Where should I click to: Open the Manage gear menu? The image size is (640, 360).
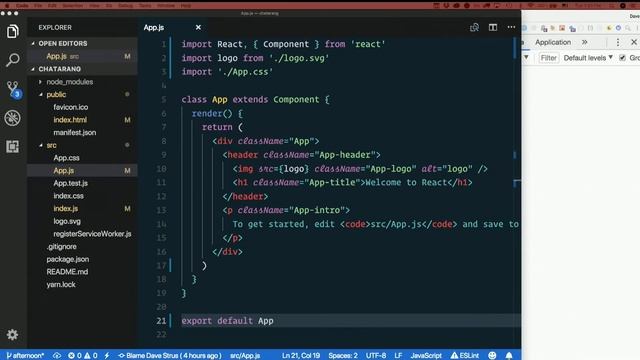pos(12,335)
